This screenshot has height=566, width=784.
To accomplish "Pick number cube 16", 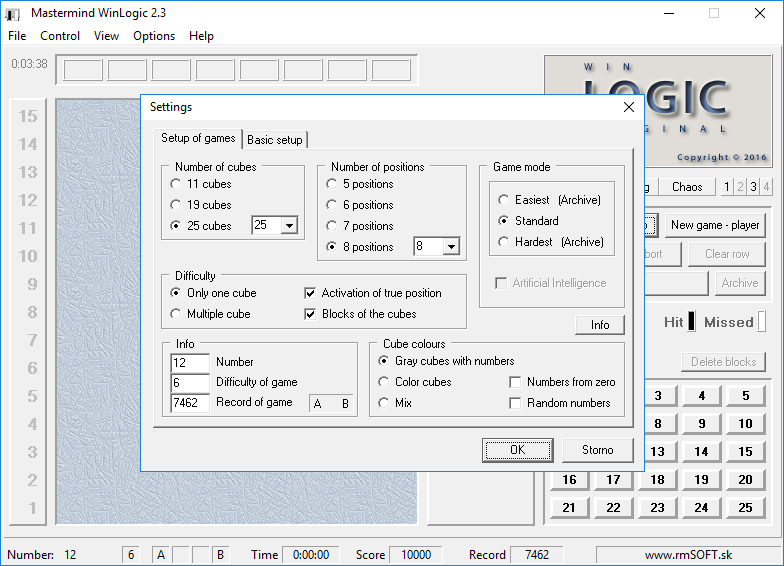I will point(570,480).
